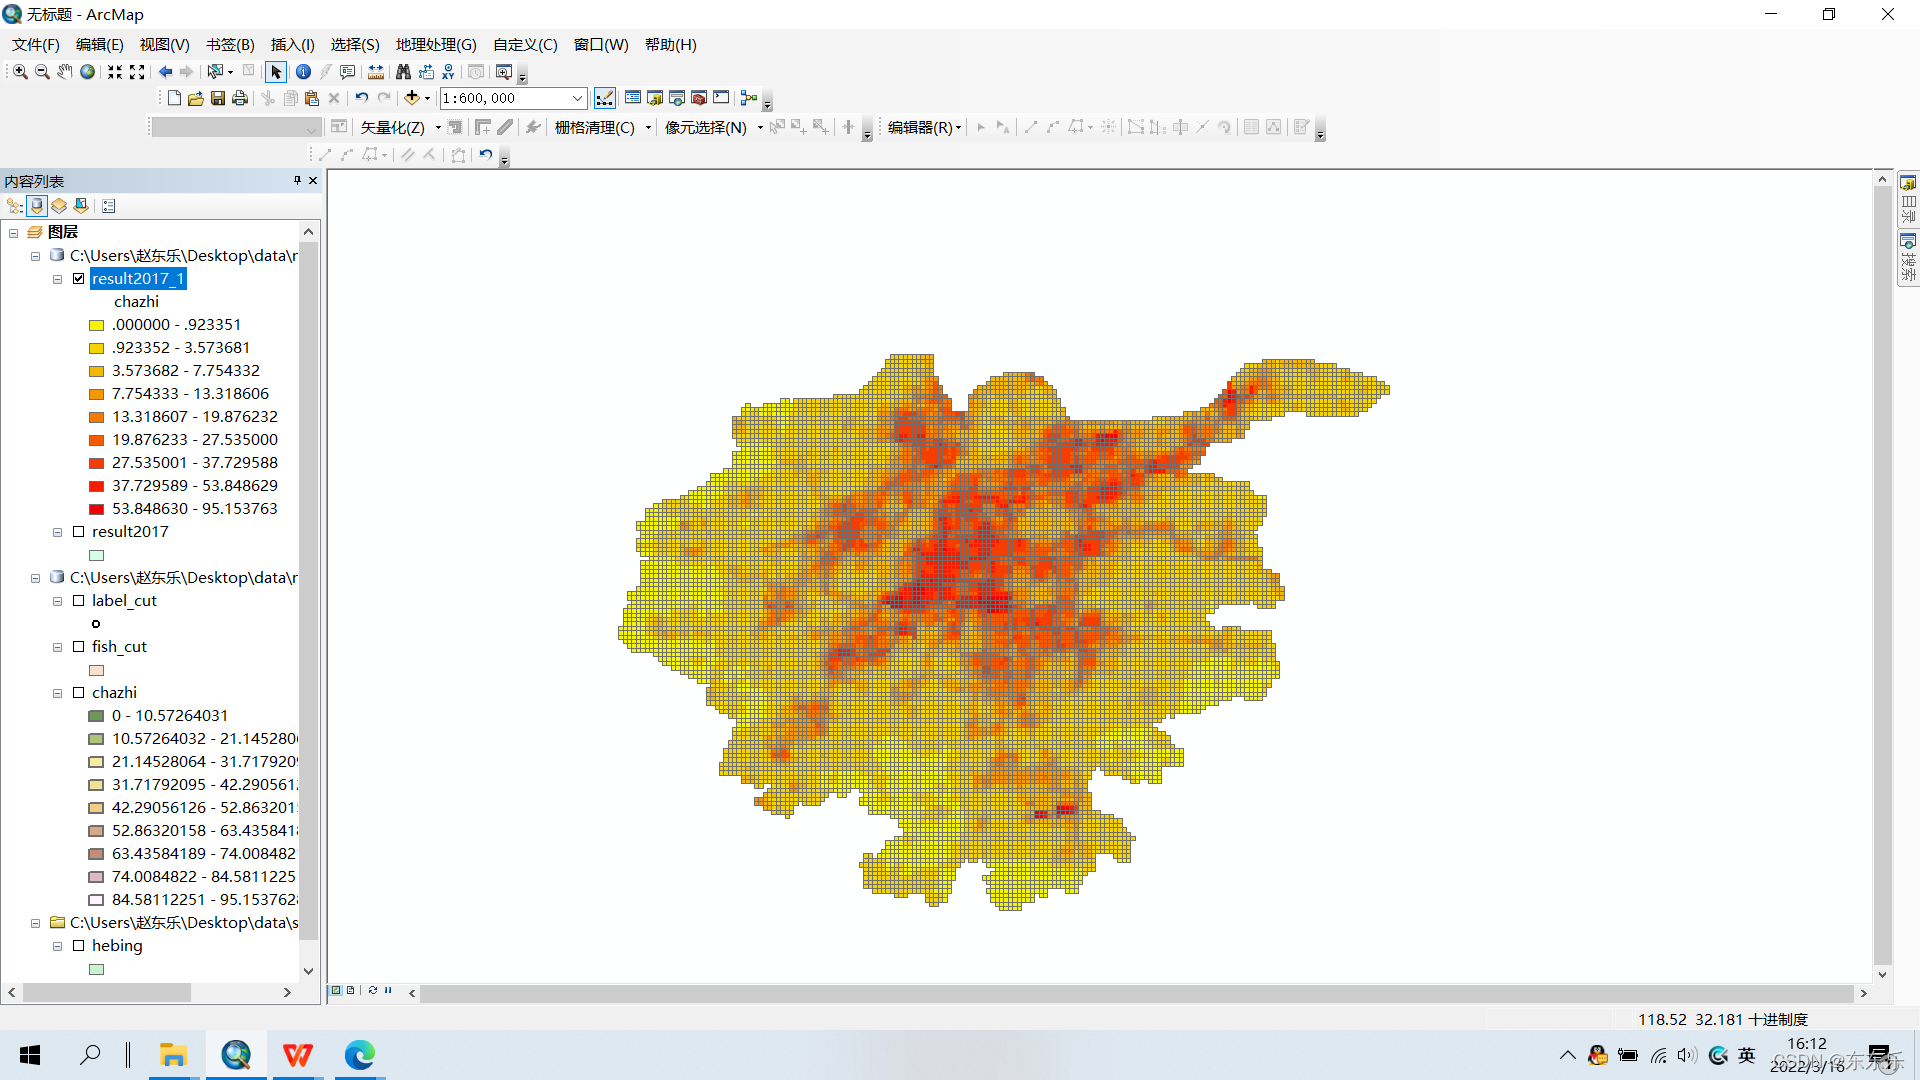The image size is (1920, 1080).
Task: Open the map scale dropdown
Action: click(x=577, y=98)
